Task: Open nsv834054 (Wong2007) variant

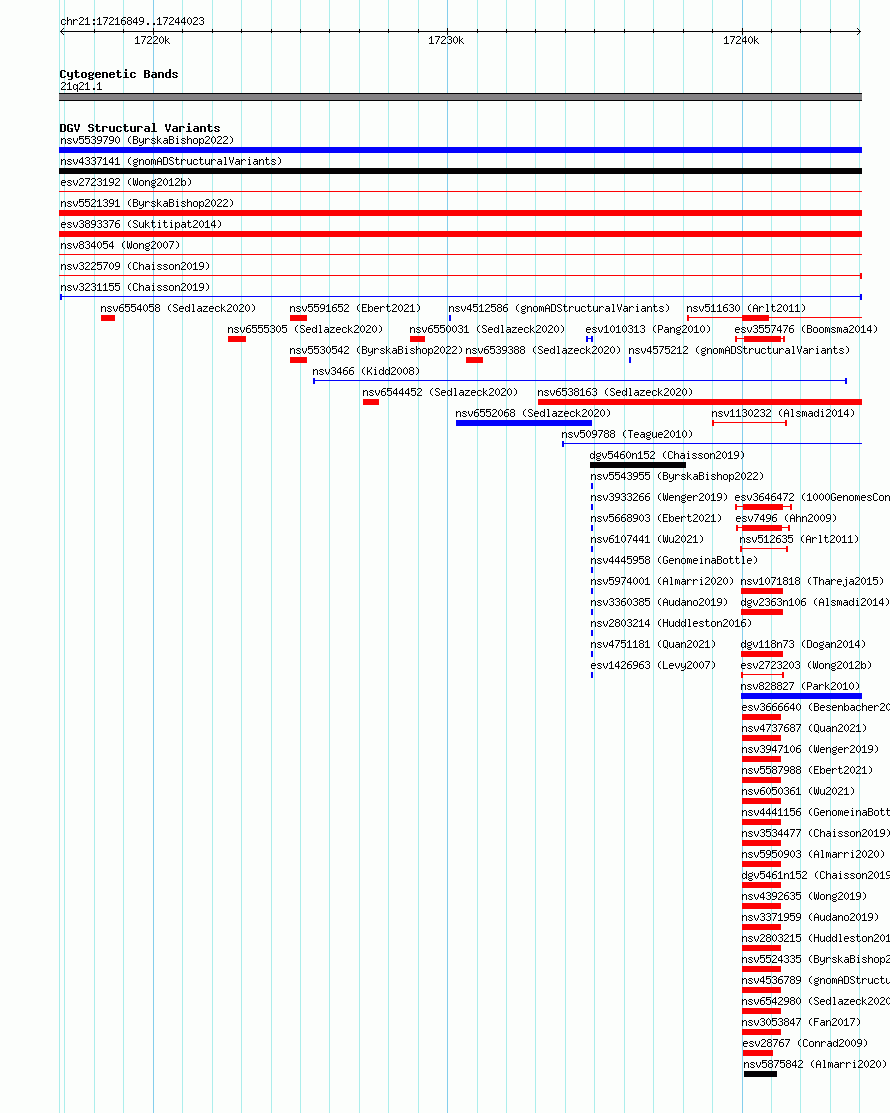Action: click(121, 246)
